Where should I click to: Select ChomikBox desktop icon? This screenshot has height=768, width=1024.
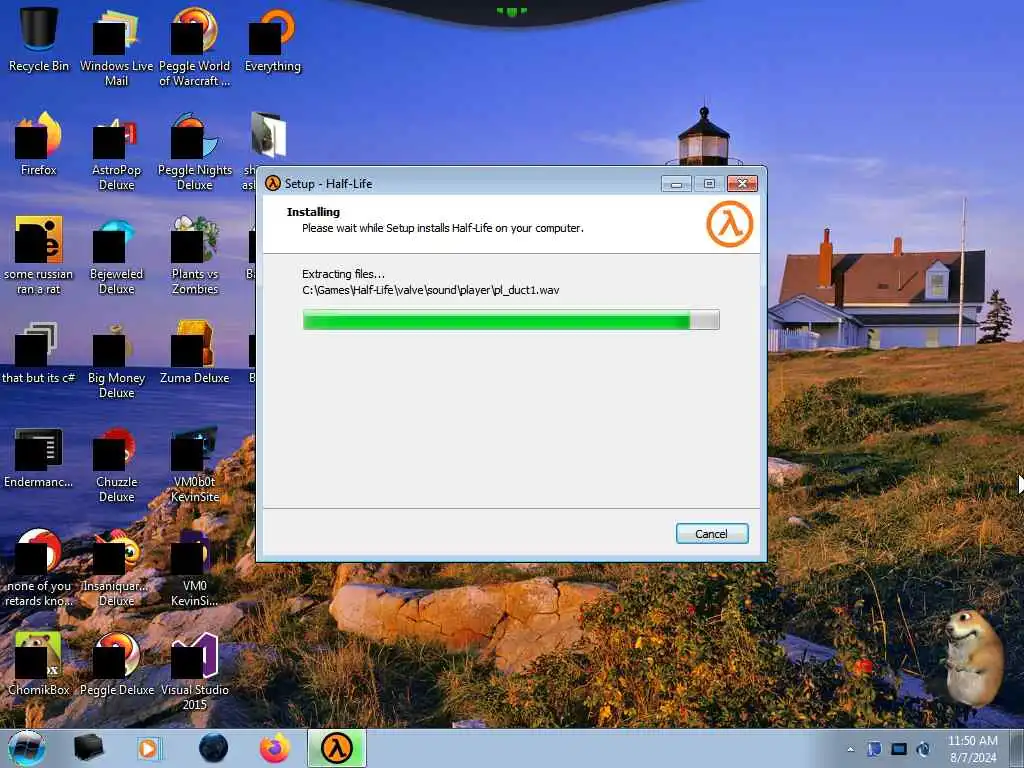(39, 663)
